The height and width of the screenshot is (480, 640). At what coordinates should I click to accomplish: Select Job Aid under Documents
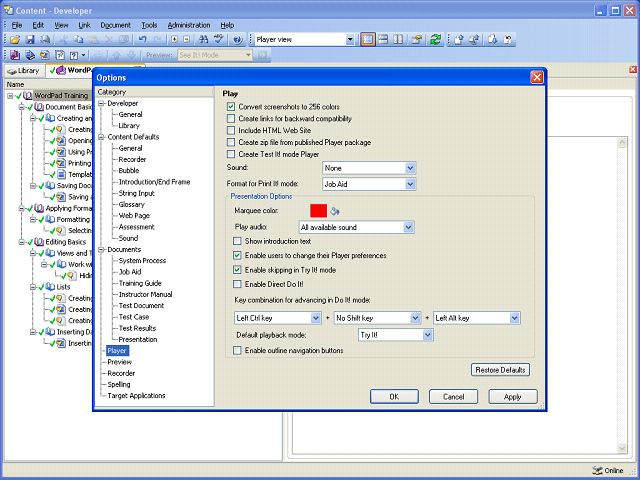(x=130, y=272)
